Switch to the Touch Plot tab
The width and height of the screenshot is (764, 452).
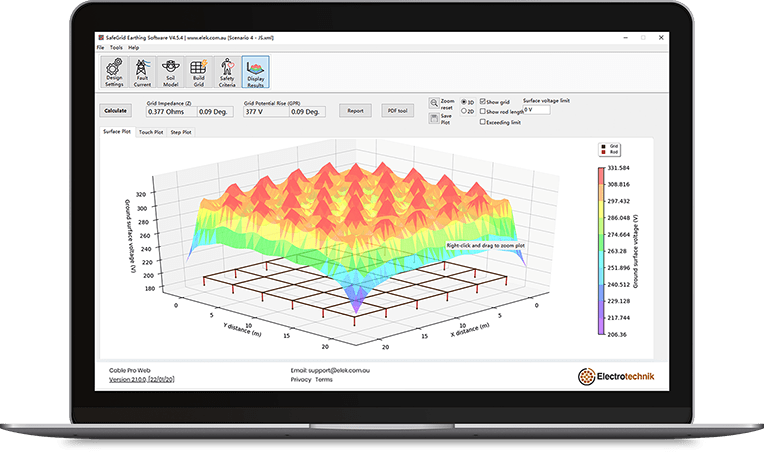[151, 132]
